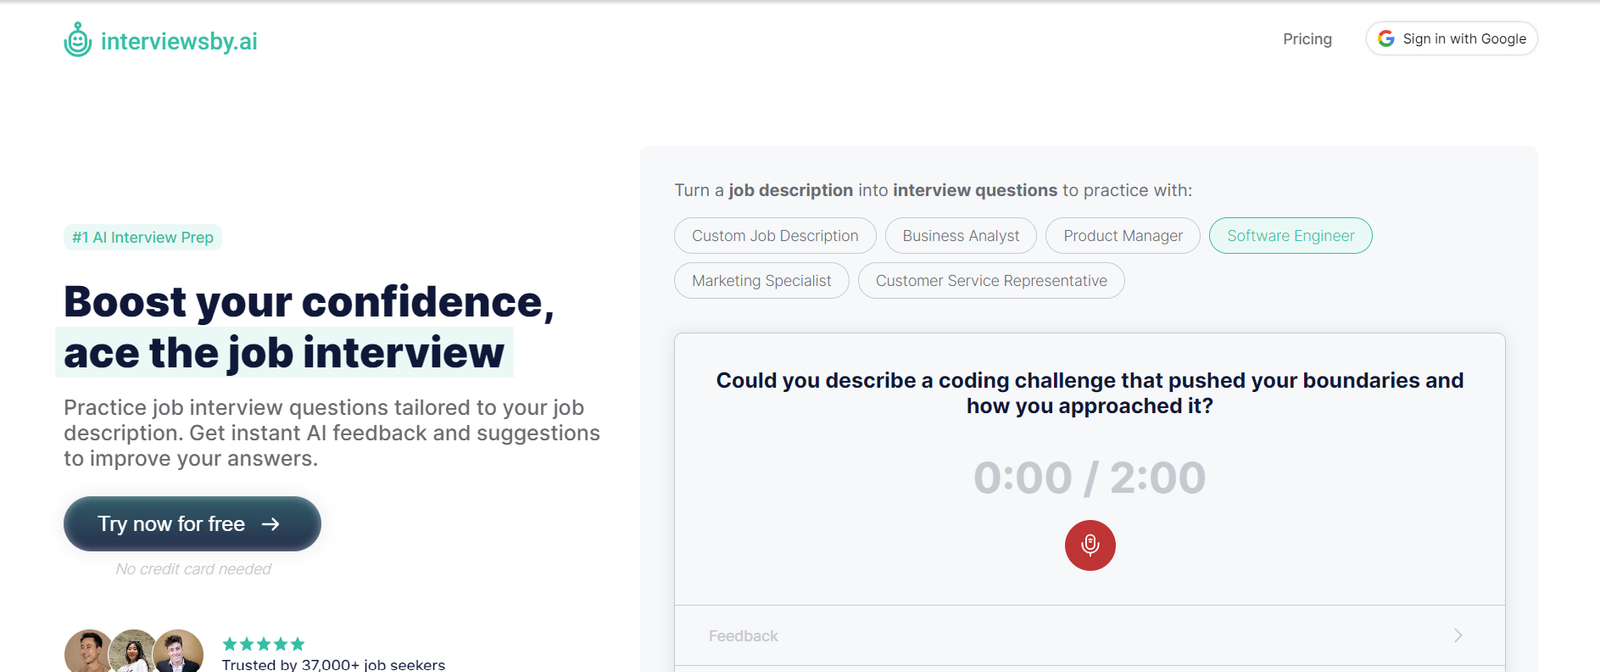
Task: Choose Customer Service Representative role option
Action: click(991, 280)
